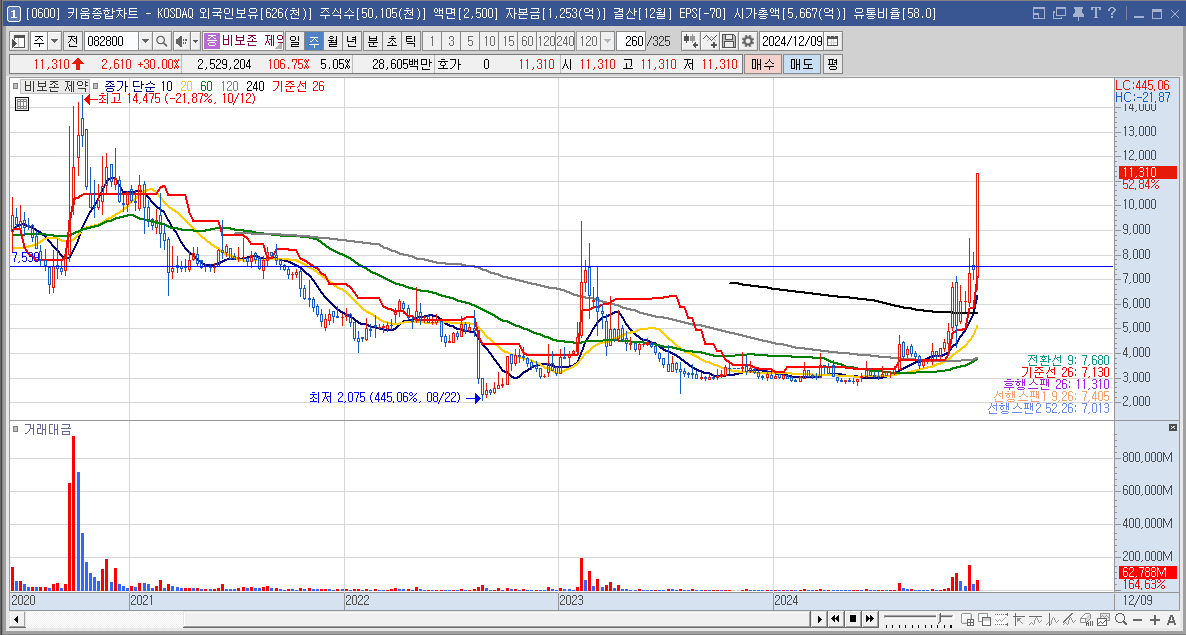Click the pin window icon in title bar

point(1078,13)
